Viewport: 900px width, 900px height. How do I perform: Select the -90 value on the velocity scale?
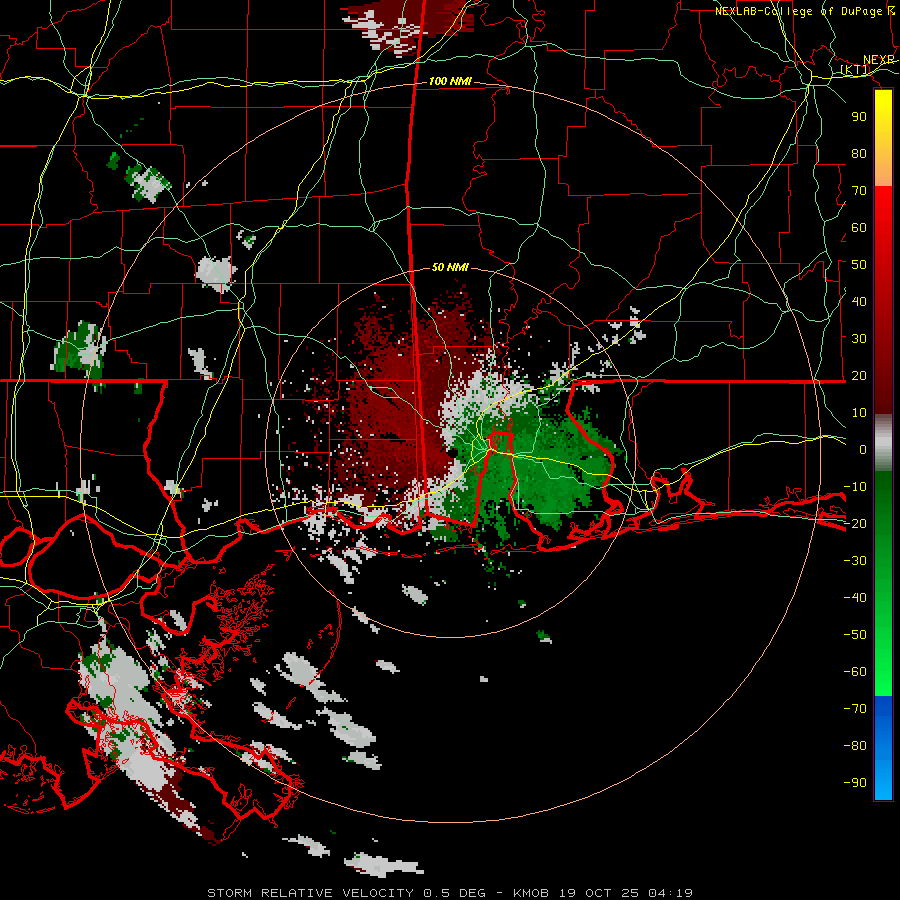pos(855,782)
